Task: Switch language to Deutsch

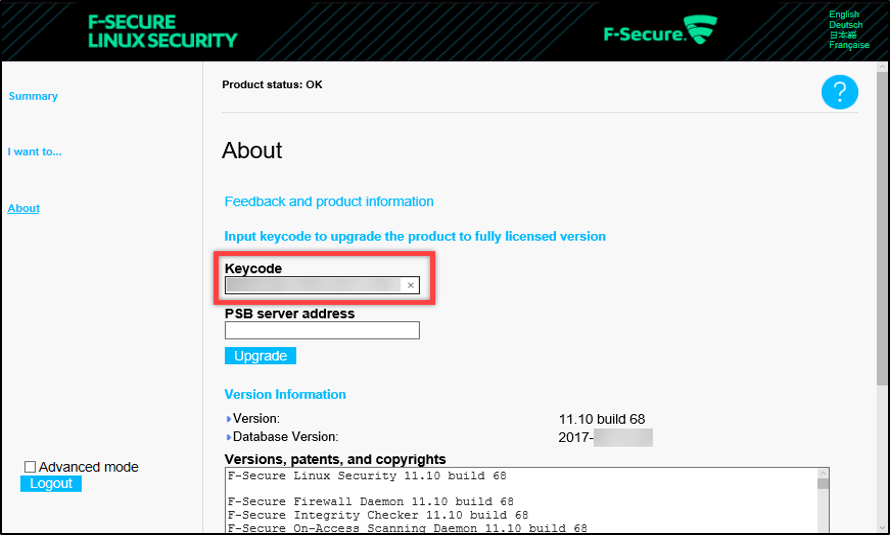Action: 845,25
